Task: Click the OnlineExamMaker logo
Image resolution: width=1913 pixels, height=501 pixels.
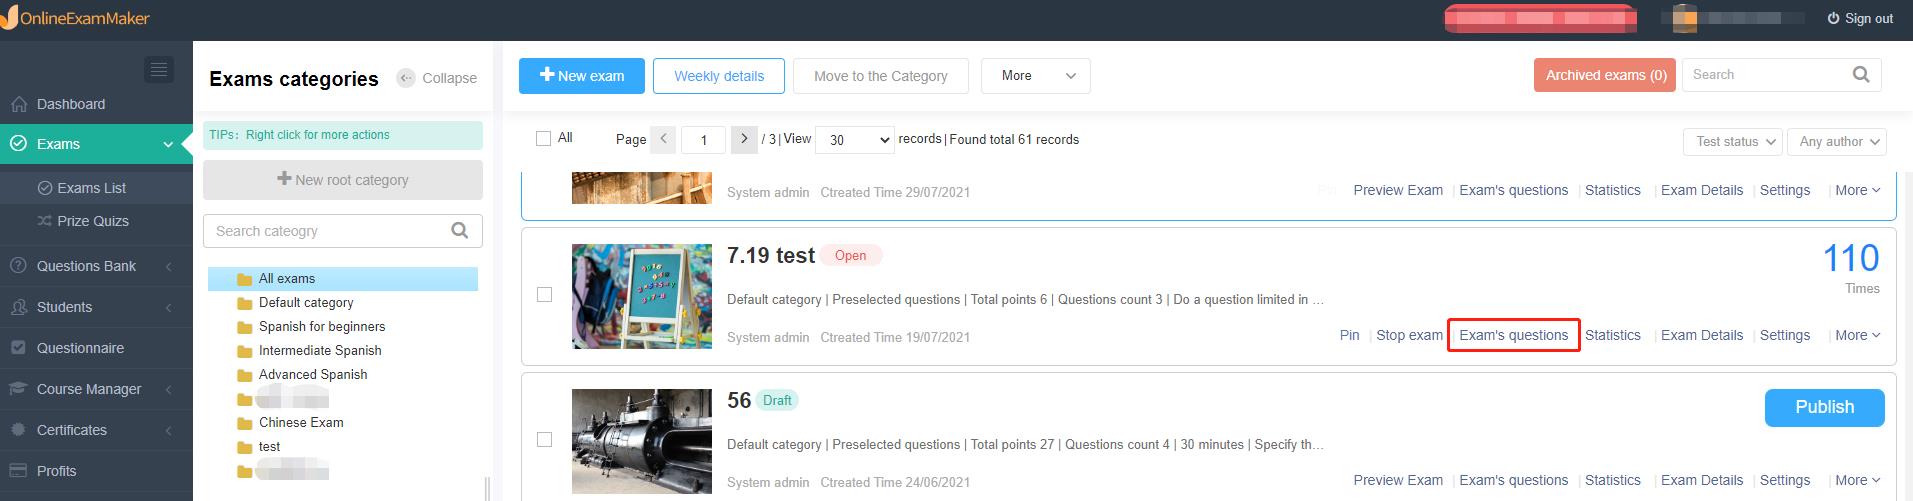Action: pyautogui.click(x=75, y=18)
